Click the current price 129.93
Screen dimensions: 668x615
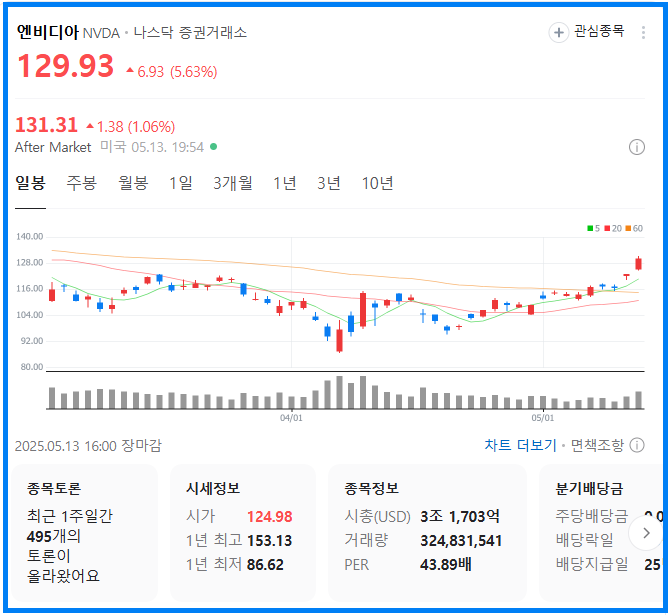click(x=66, y=66)
